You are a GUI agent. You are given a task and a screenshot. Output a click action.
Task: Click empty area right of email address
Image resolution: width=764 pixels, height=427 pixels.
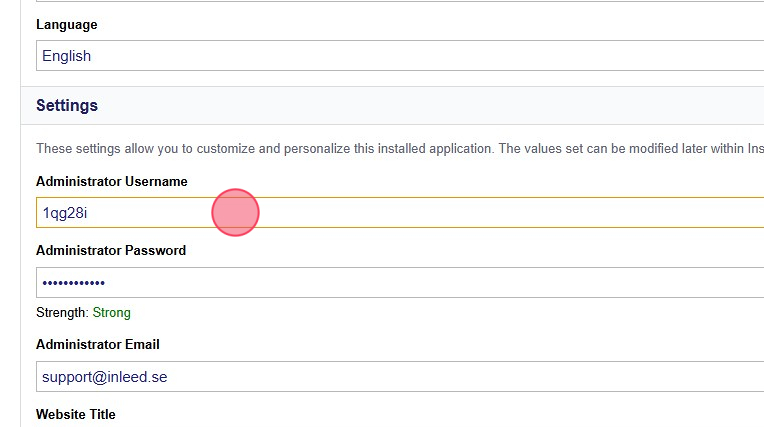[500, 377]
